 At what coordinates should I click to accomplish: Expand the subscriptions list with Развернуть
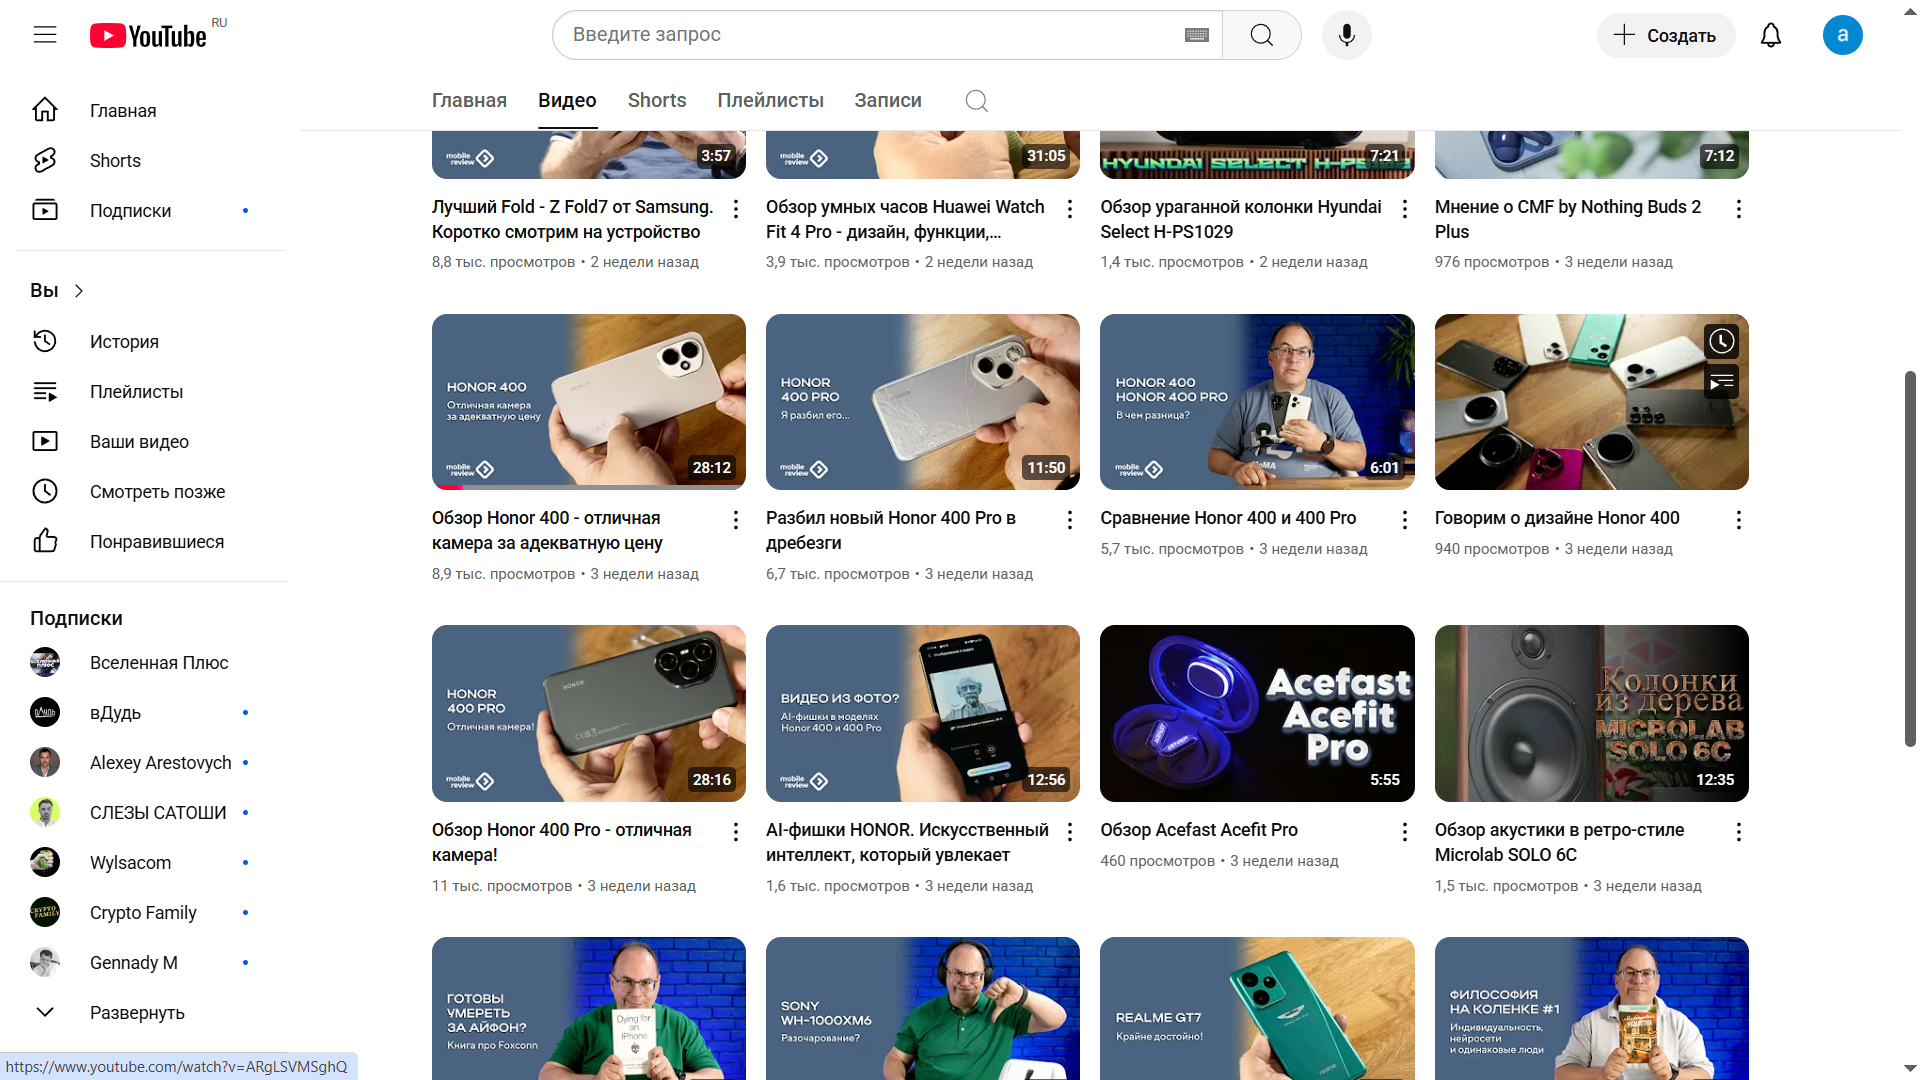point(150,1012)
